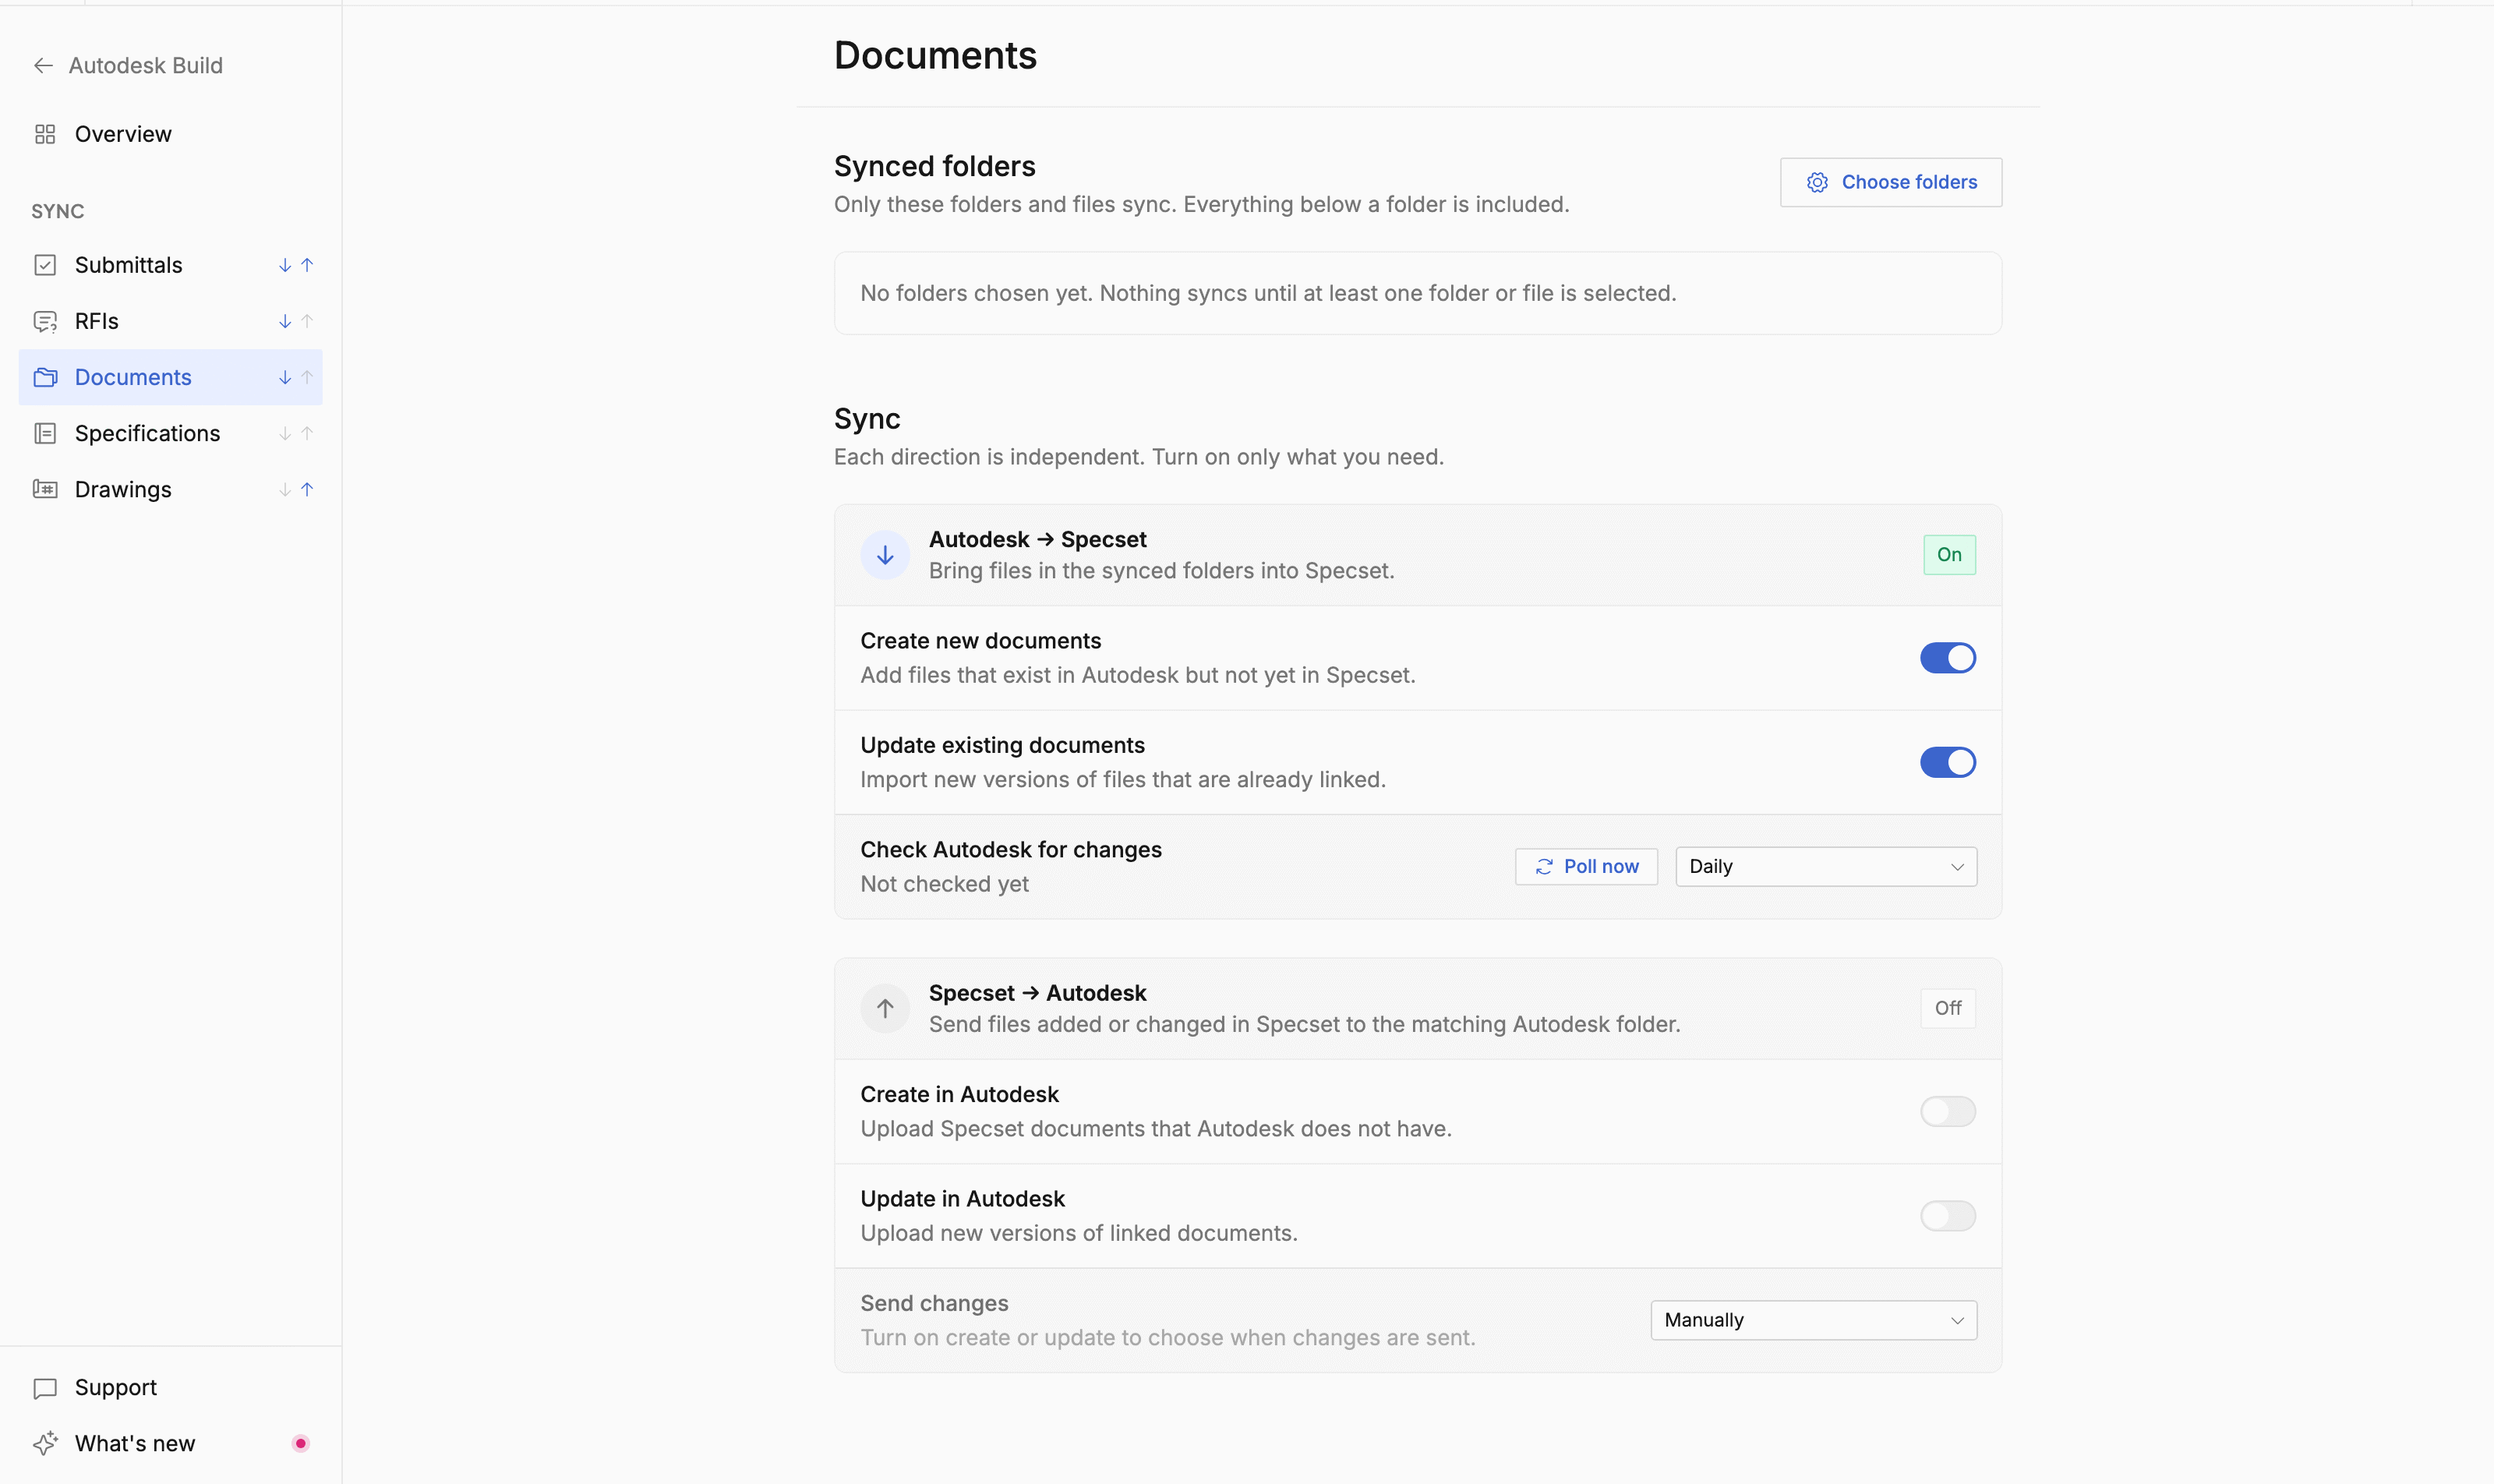The height and width of the screenshot is (1484, 2494).
Task: Click the 'Check Autodesk for changes' label
Action: (1011, 849)
